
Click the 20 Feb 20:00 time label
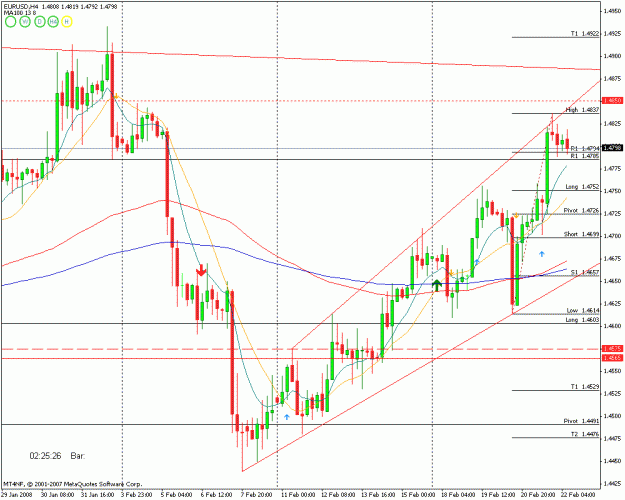538,495
